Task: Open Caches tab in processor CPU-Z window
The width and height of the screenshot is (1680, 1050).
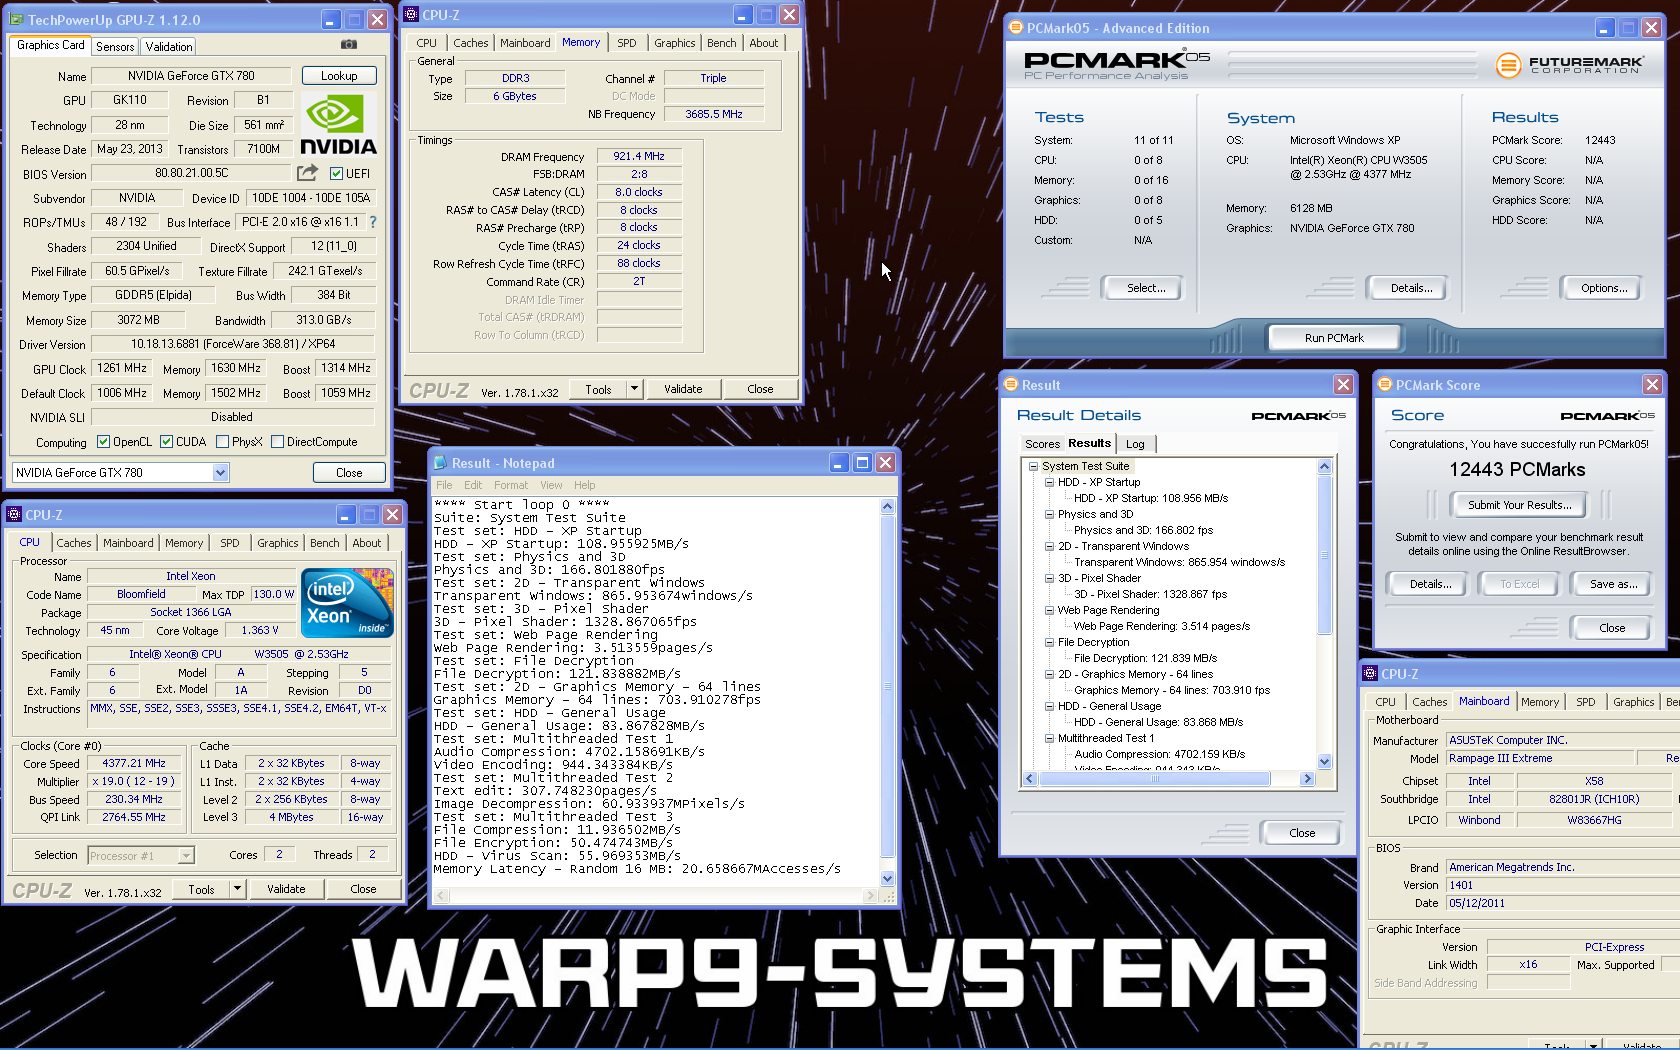Action: pyautogui.click(x=73, y=543)
